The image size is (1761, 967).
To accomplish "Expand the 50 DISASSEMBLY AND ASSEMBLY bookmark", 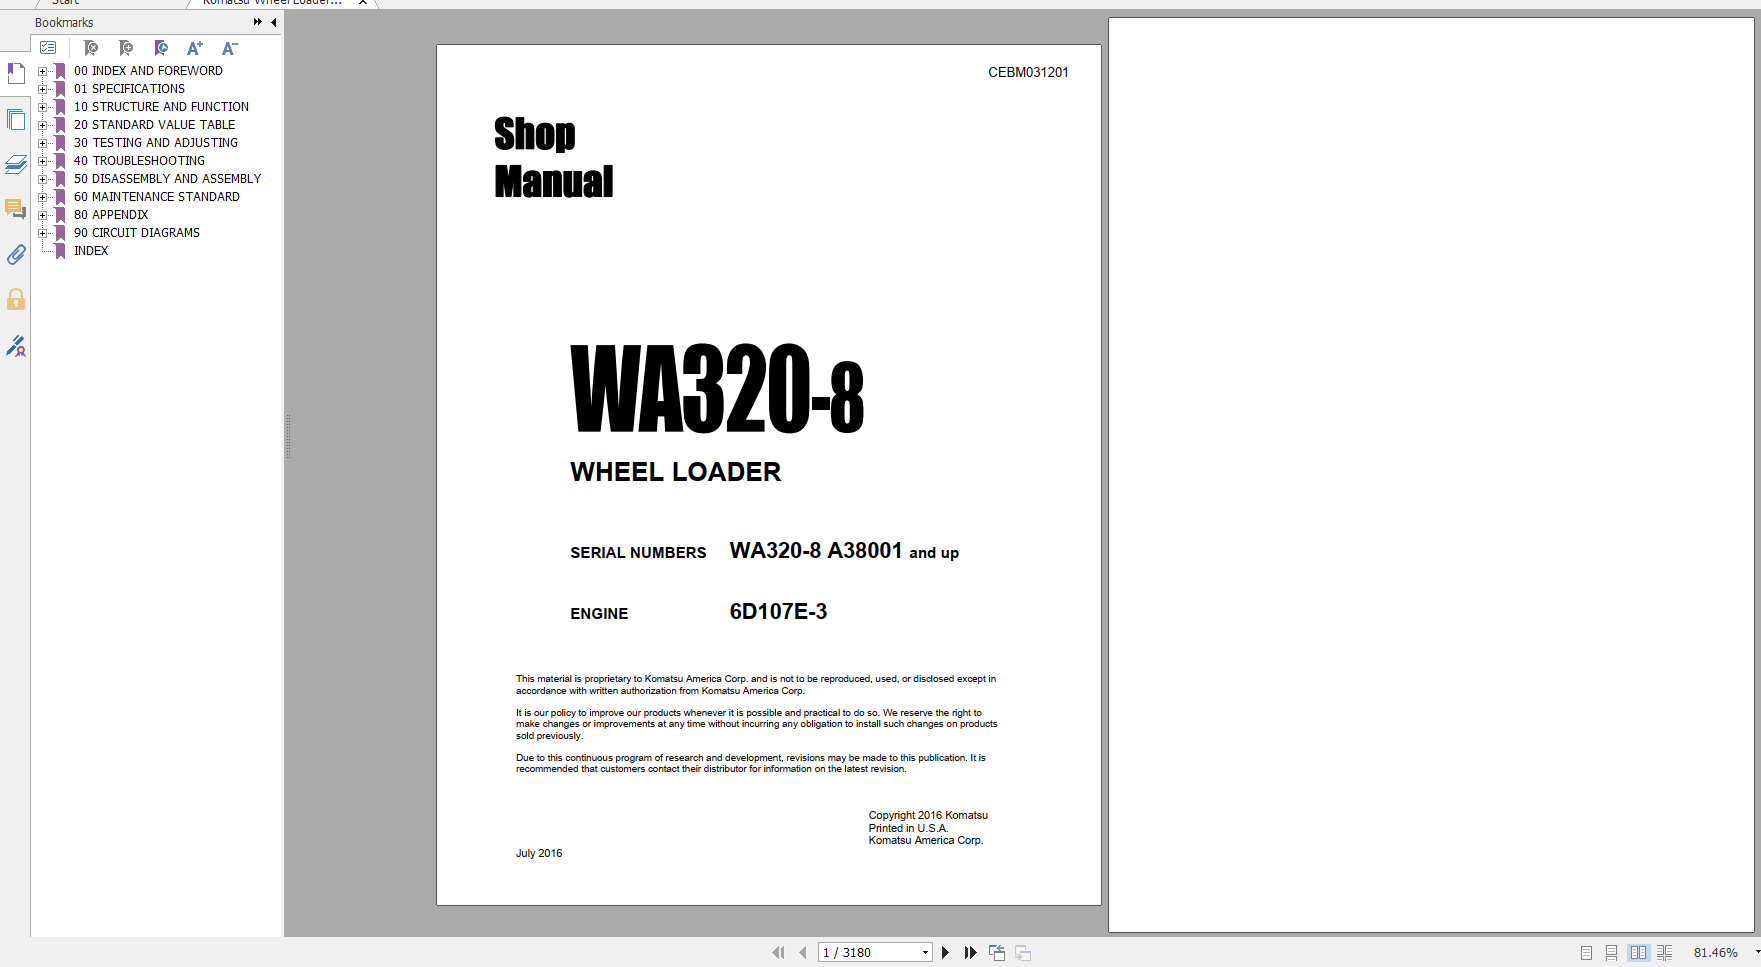I will coord(42,179).
